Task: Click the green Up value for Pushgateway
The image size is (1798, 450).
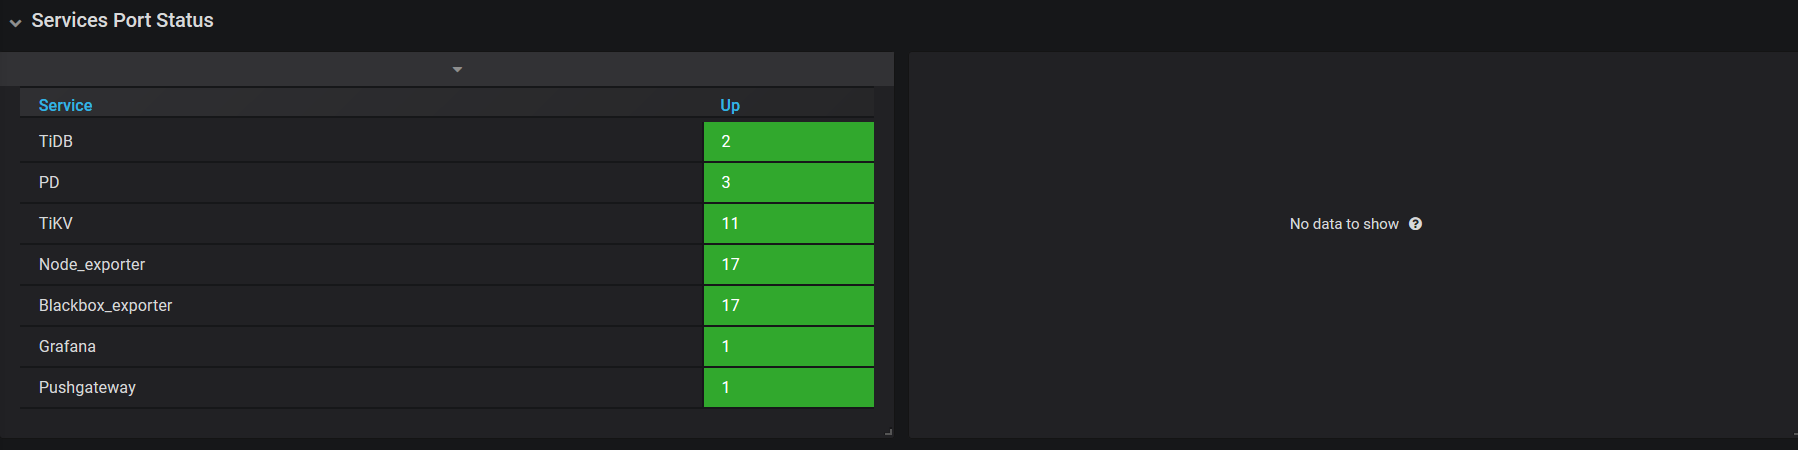Action: tap(788, 387)
